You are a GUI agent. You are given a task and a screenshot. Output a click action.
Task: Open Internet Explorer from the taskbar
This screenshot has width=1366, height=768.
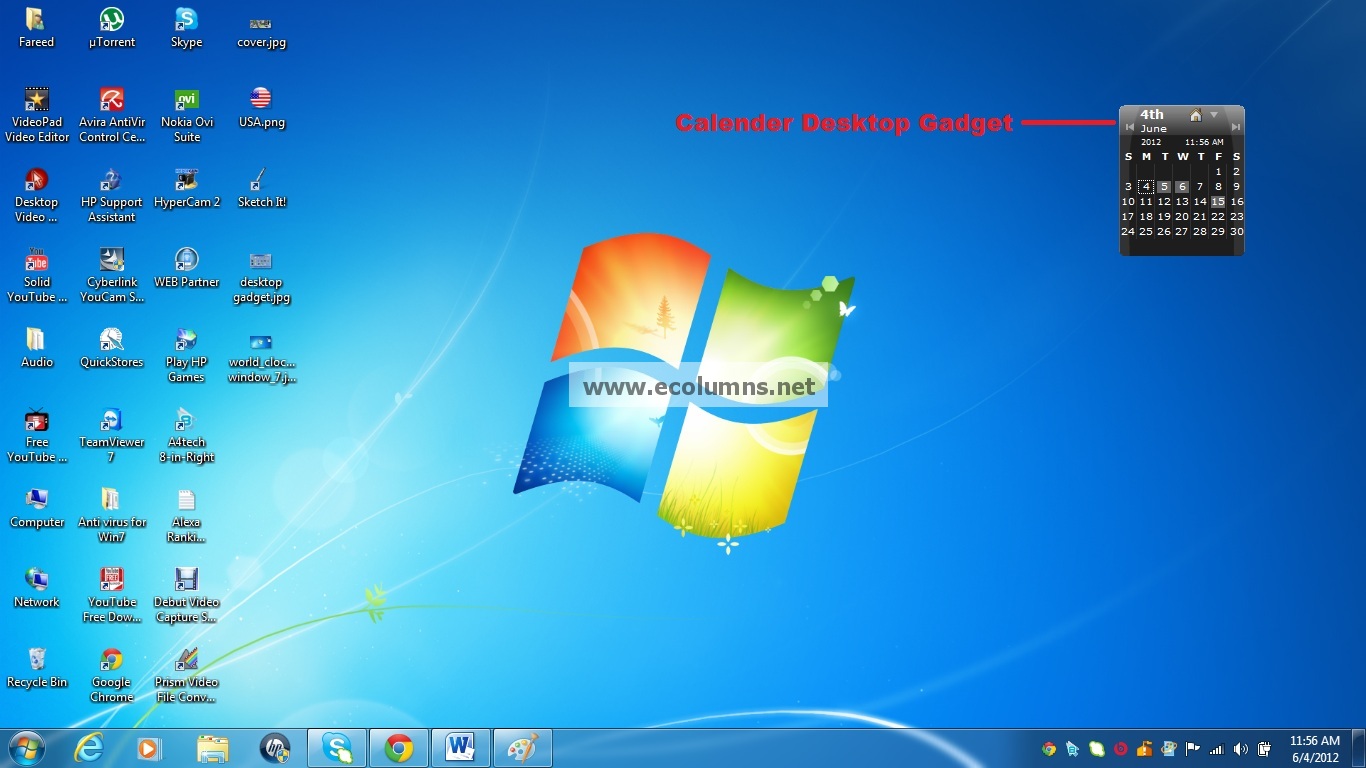[x=87, y=747]
